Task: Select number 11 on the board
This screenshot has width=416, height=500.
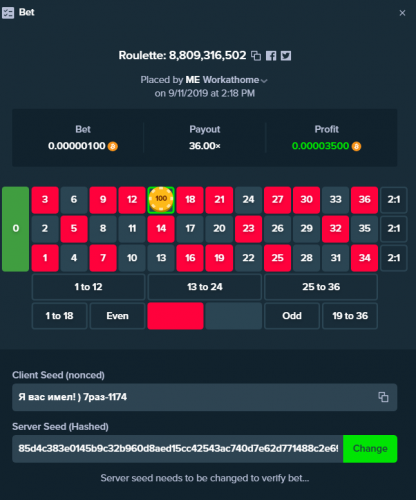Action: [132, 229]
